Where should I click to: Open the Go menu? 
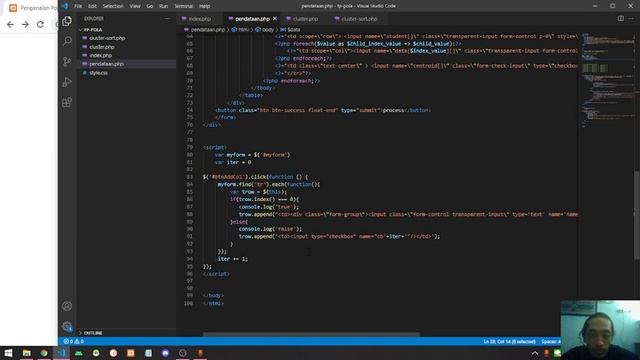150,6
